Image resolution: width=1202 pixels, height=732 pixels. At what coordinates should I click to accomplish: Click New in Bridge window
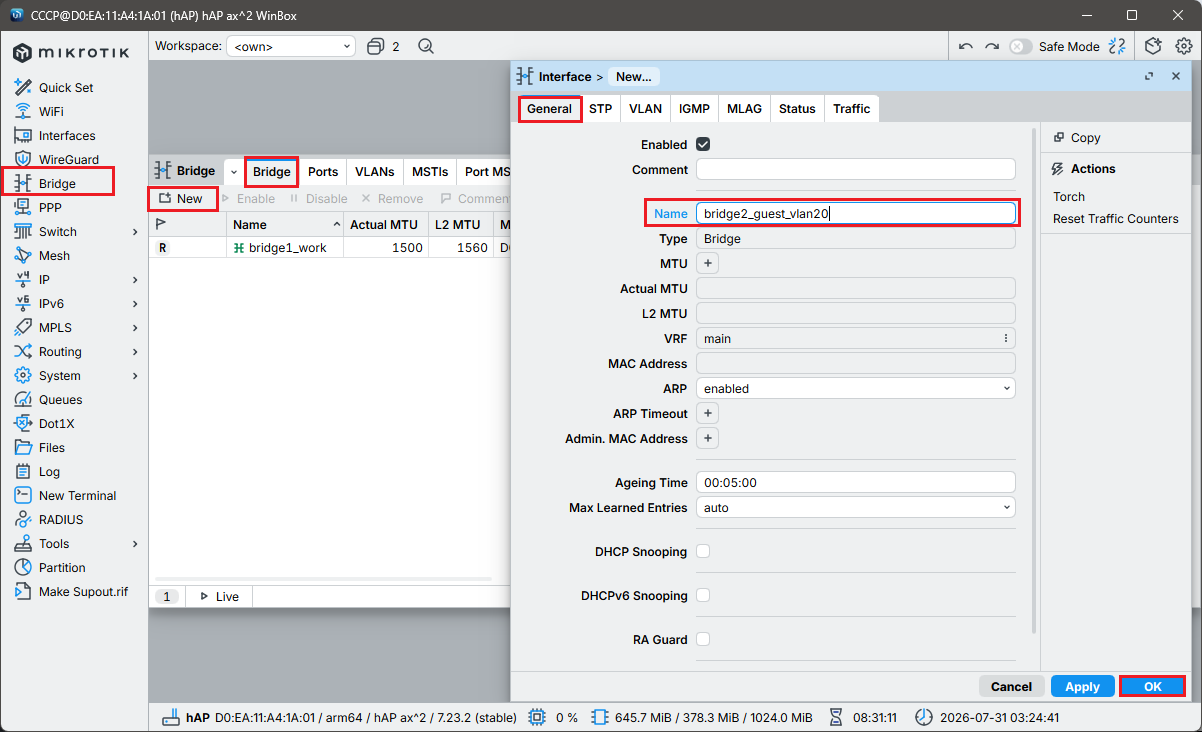(181, 198)
